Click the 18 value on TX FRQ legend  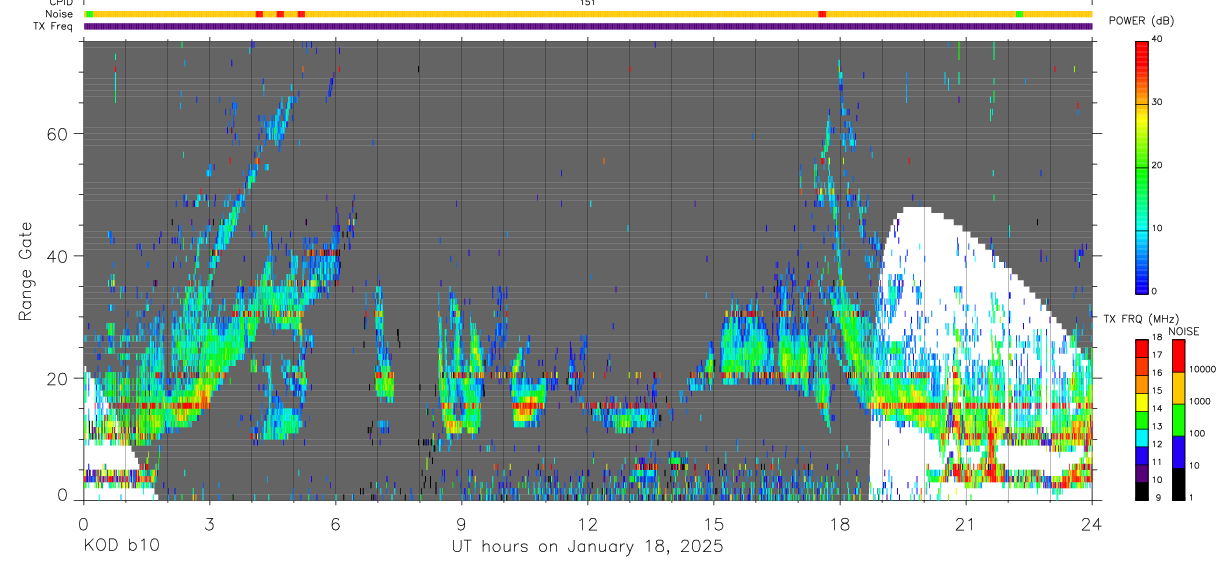coord(1157,337)
